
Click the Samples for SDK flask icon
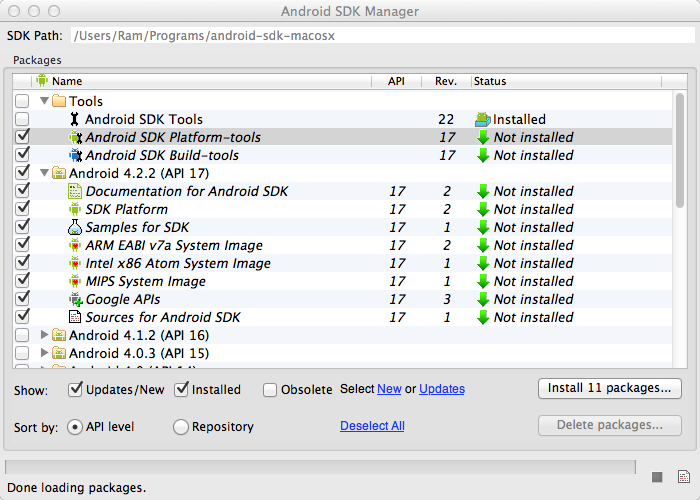click(75, 227)
